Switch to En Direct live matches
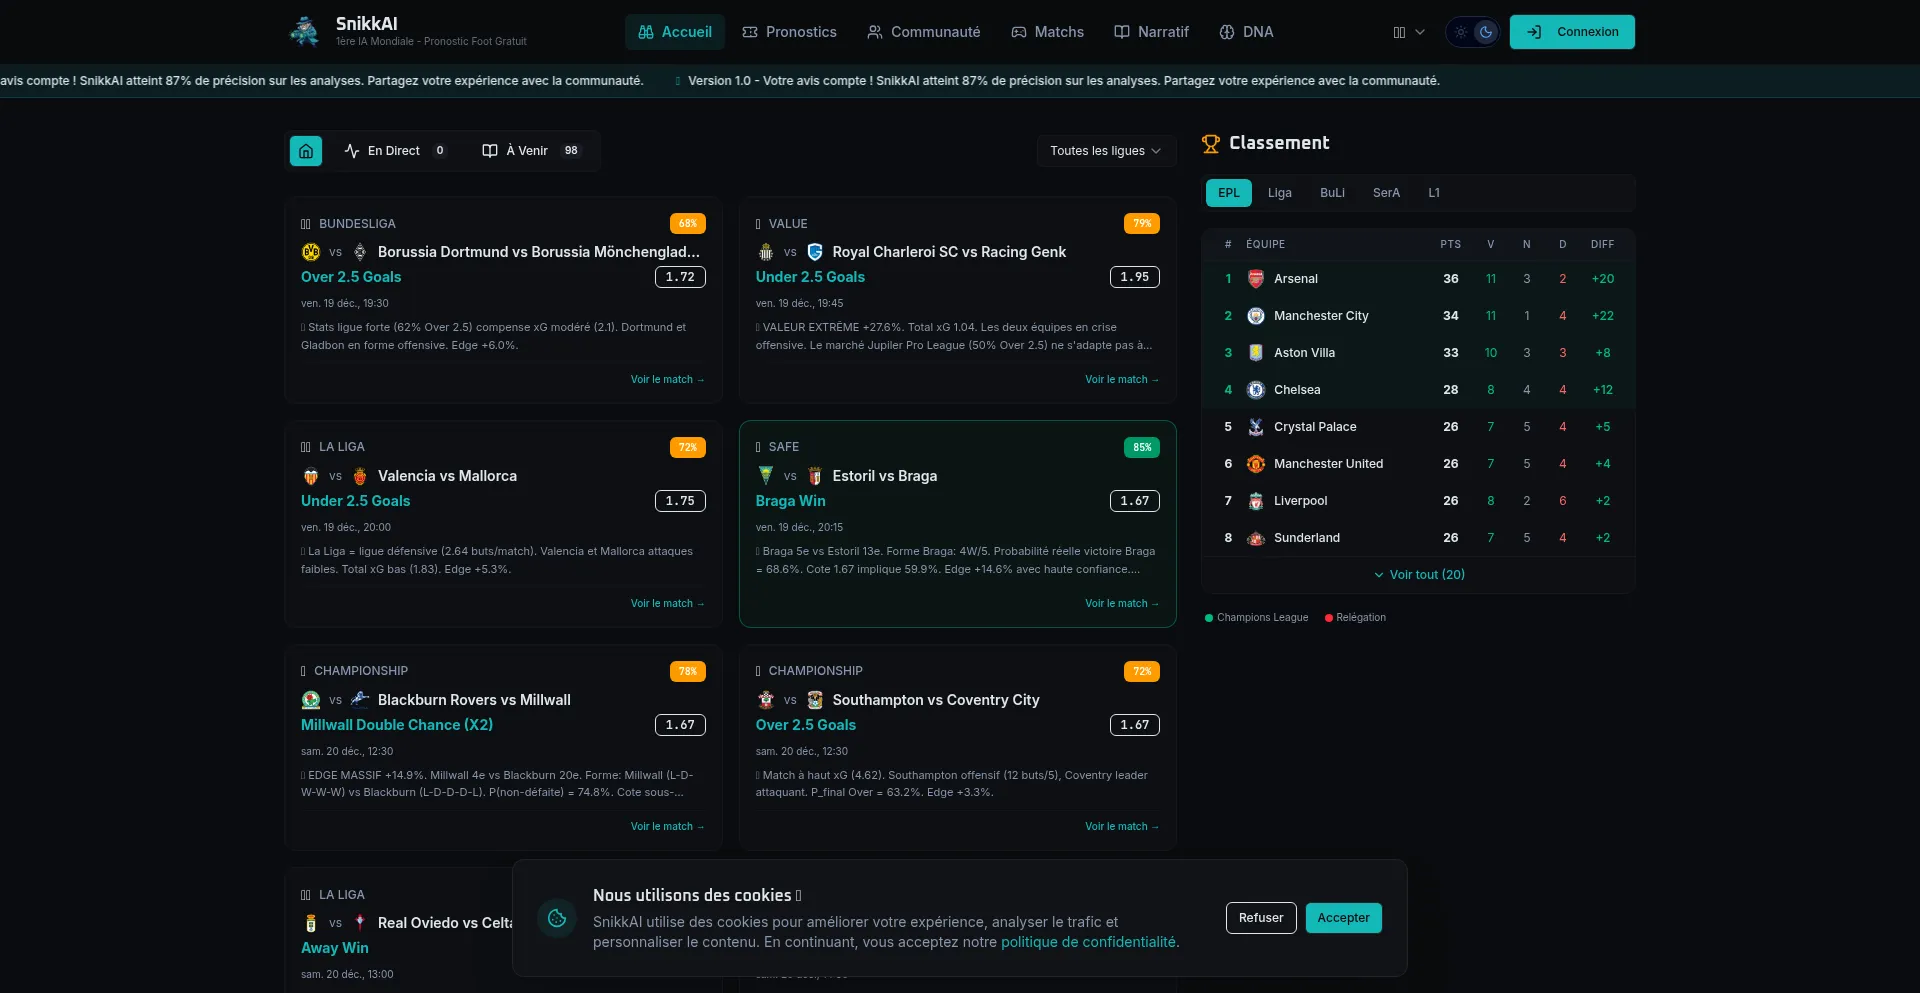Image resolution: width=1920 pixels, height=993 pixels. 394,151
